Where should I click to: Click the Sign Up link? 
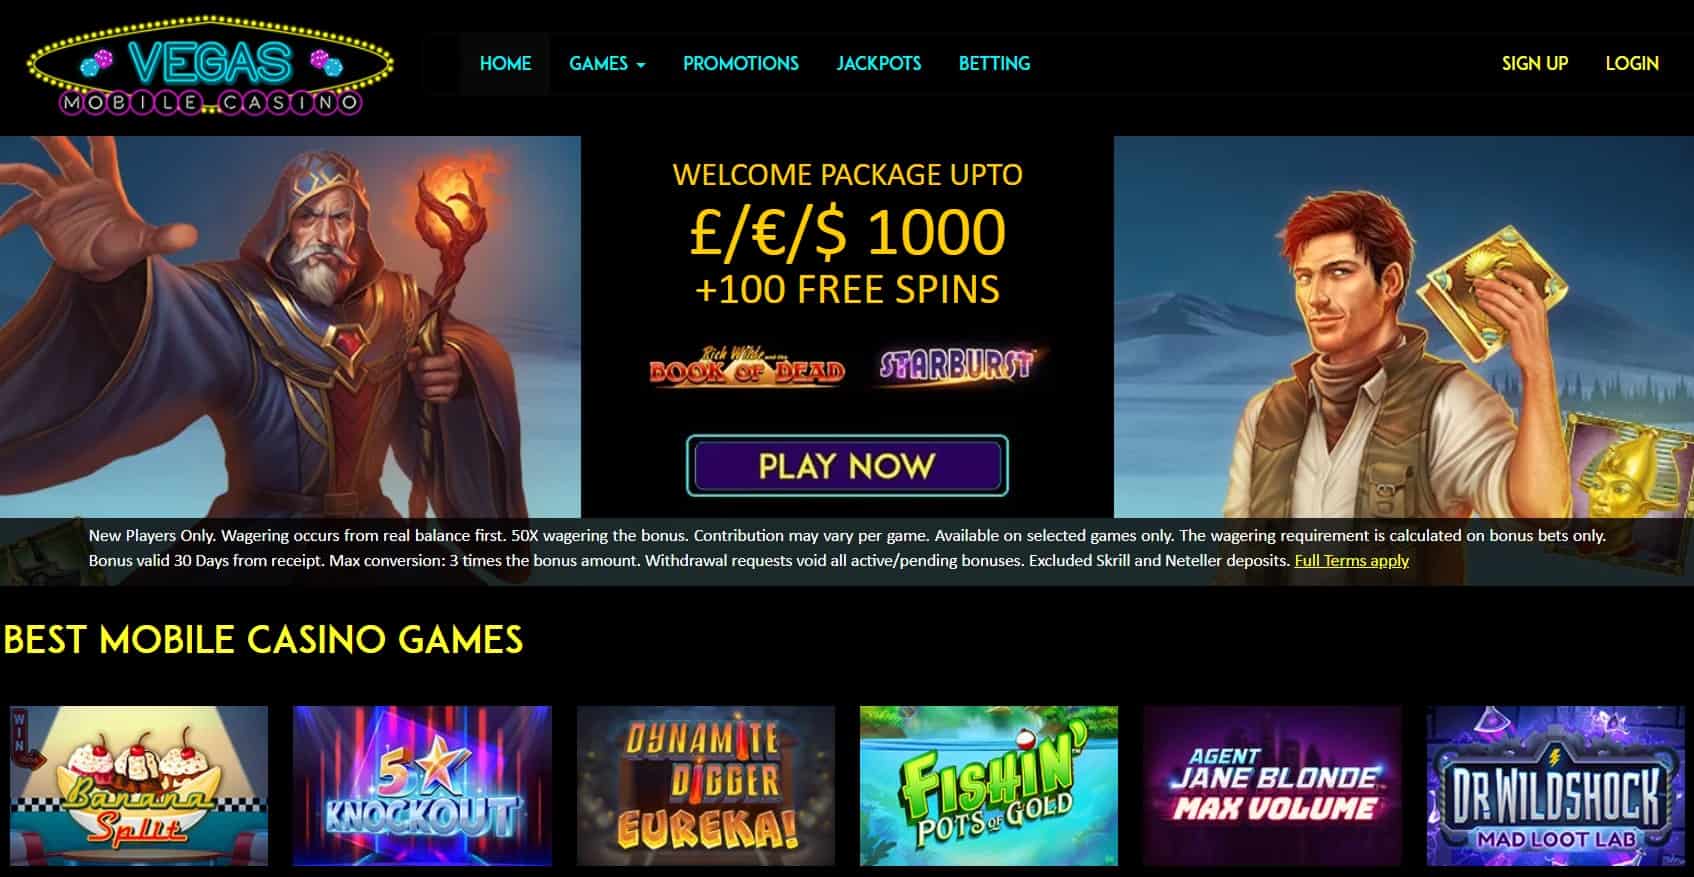tap(1534, 64)
